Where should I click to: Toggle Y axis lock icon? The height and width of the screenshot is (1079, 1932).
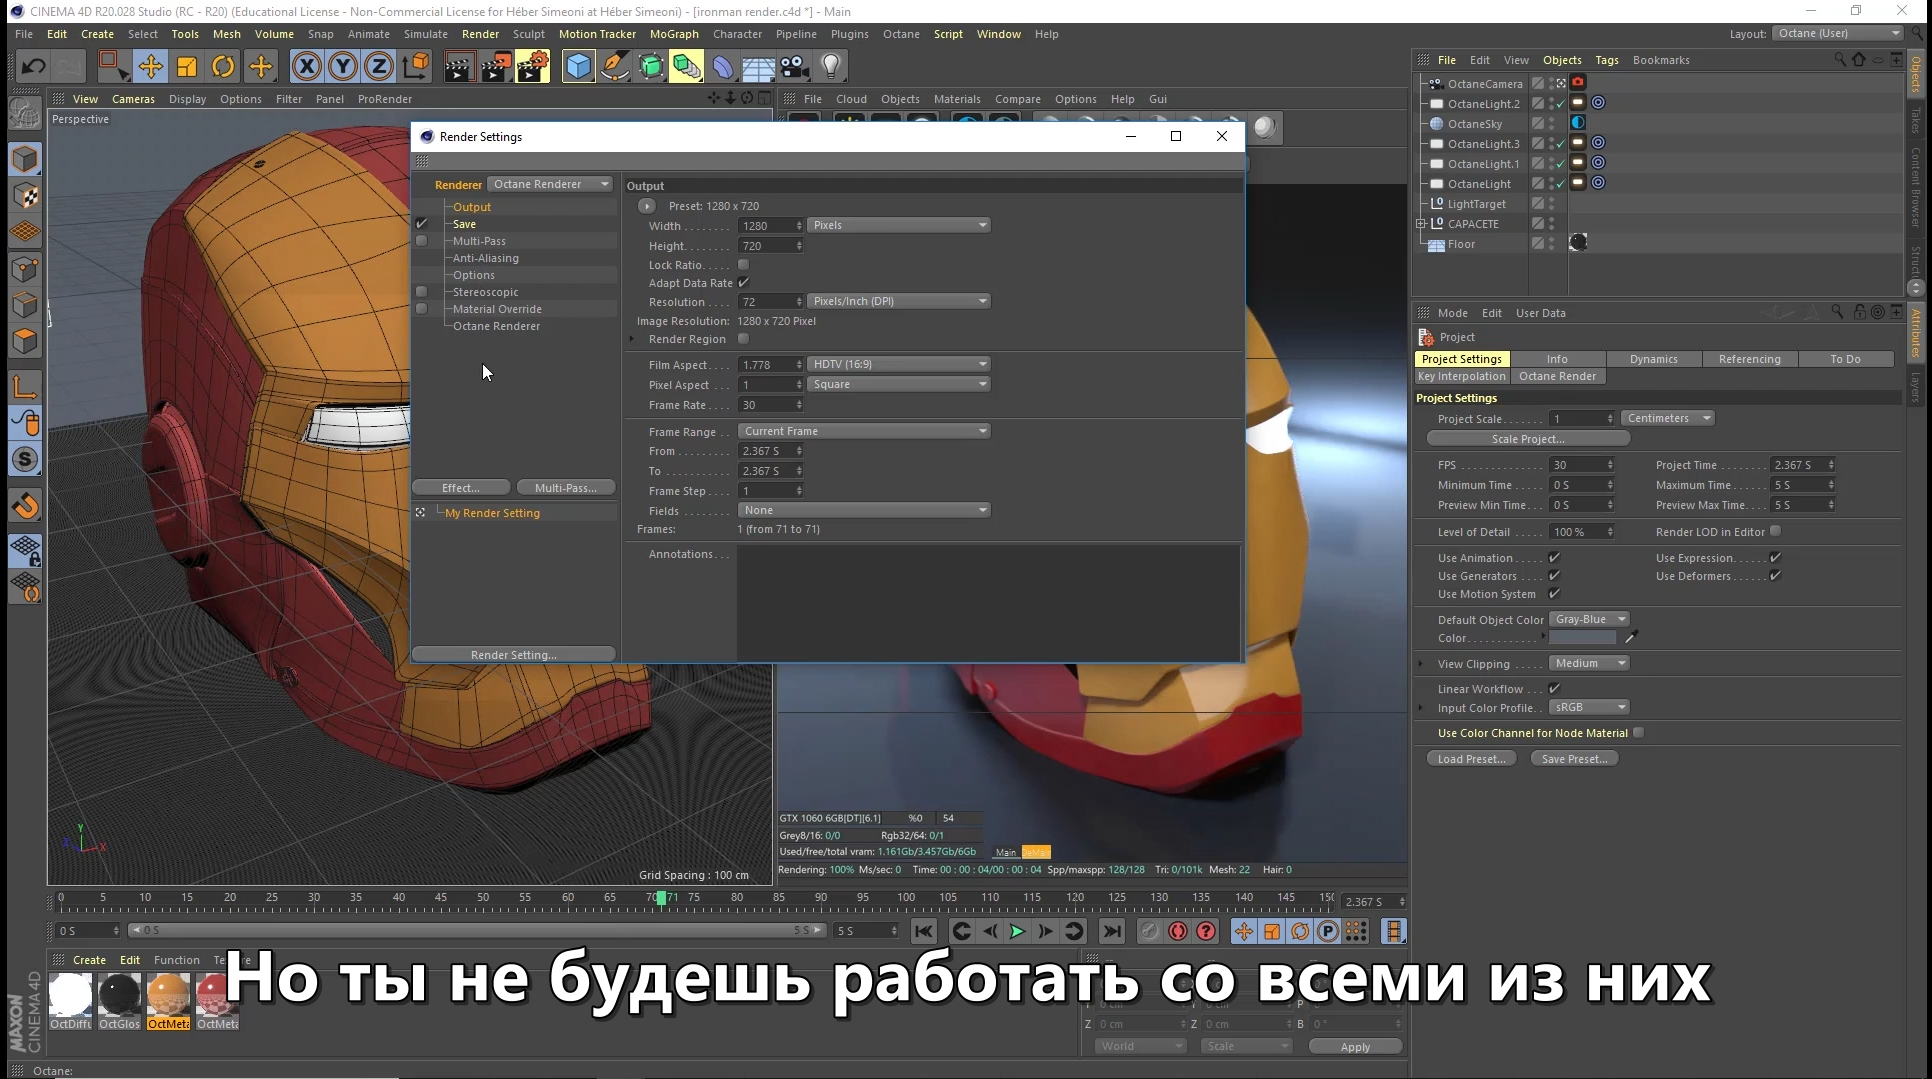pos(343,67)
